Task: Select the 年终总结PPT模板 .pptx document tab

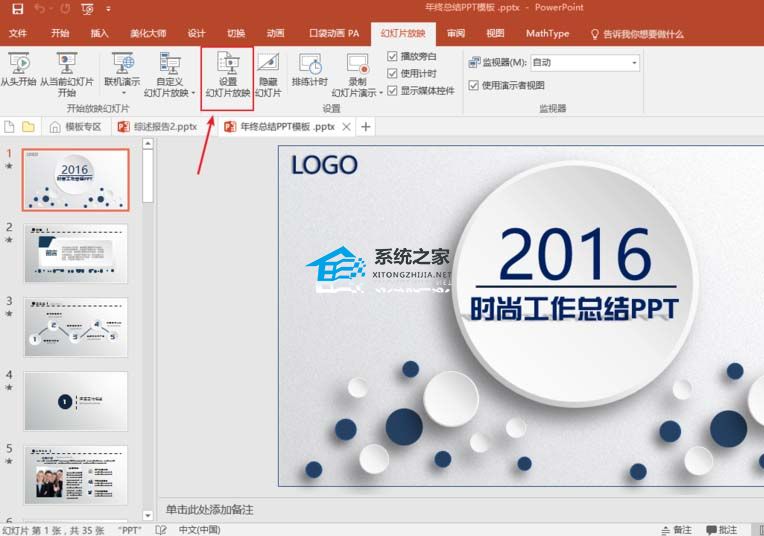Action: (287, 127)
